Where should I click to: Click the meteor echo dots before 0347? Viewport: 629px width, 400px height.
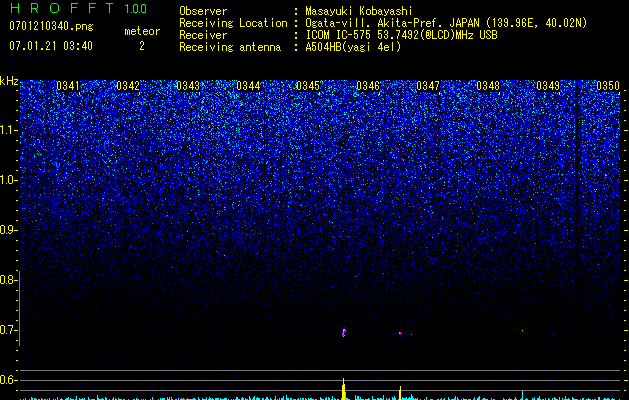(403, 333)
